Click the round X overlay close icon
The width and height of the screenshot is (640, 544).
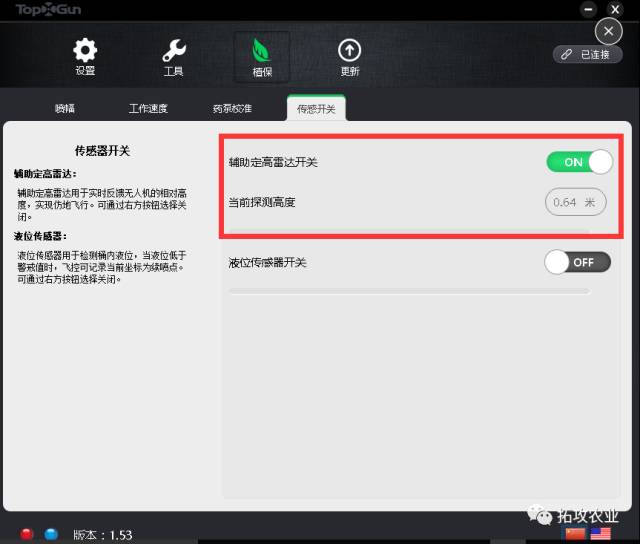pos(610,31)
